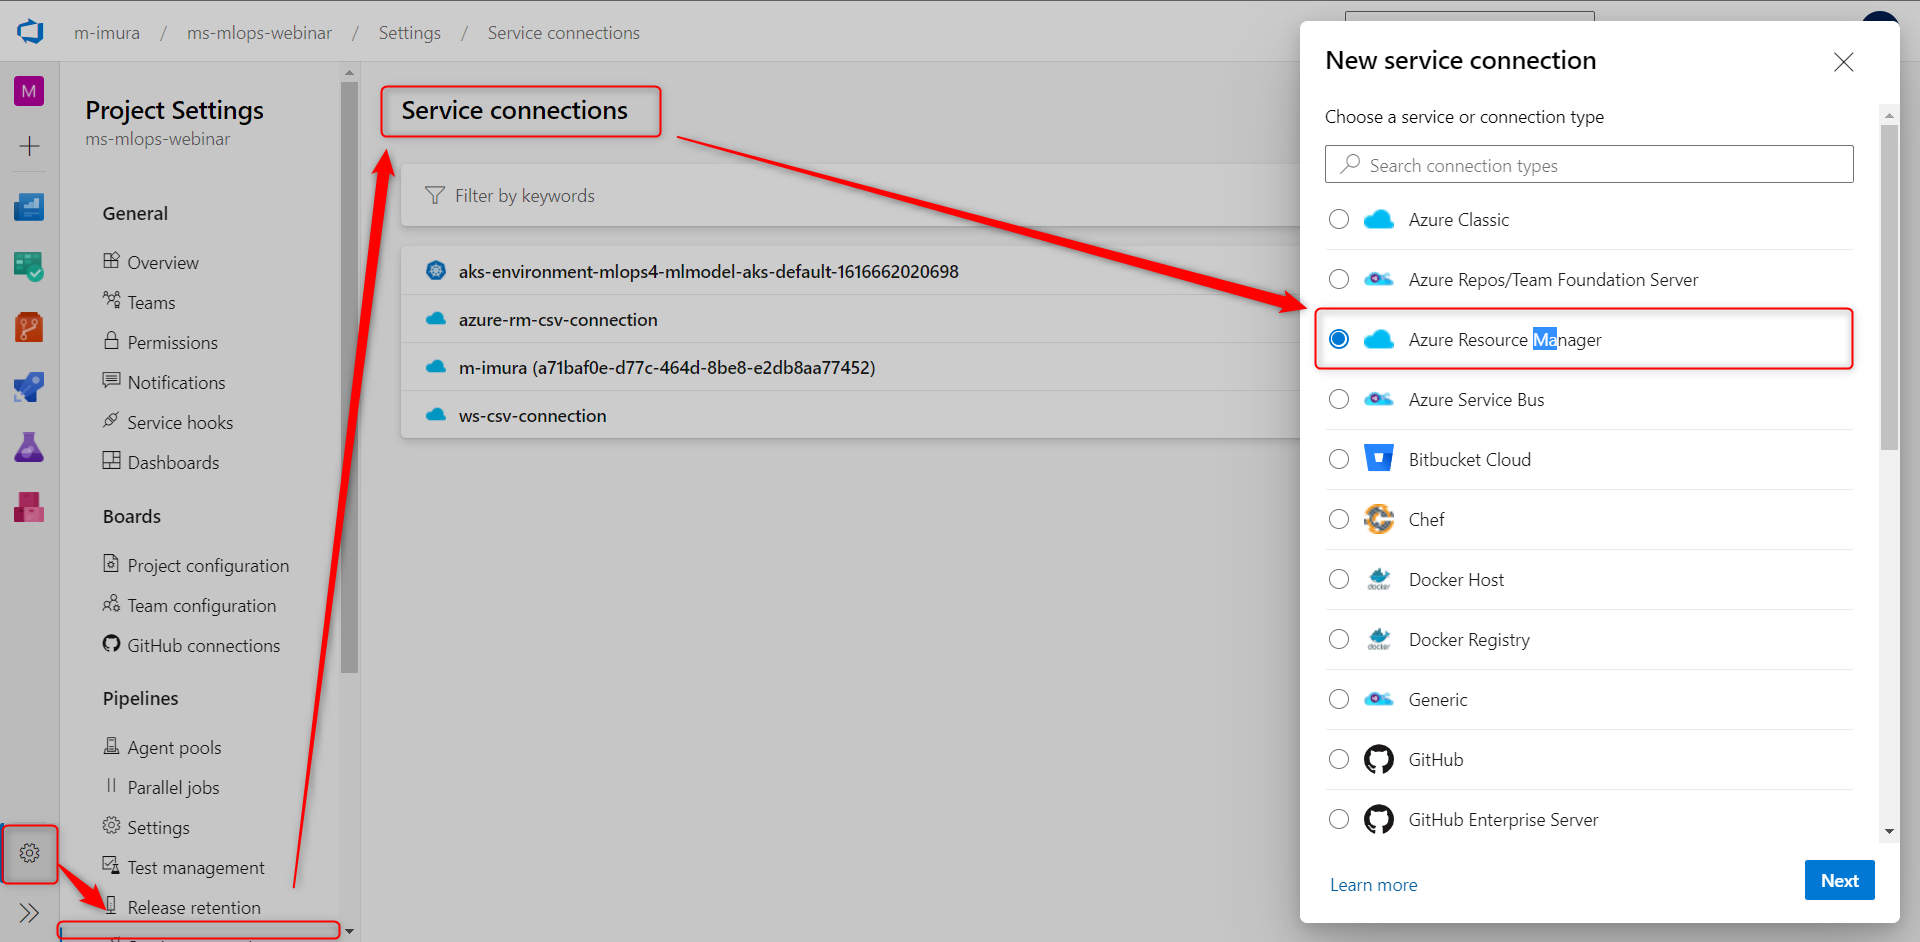The width and height of the screenshot is (1920, 942).
Task: Open the project avatar M tile
Action: point(29,91)
